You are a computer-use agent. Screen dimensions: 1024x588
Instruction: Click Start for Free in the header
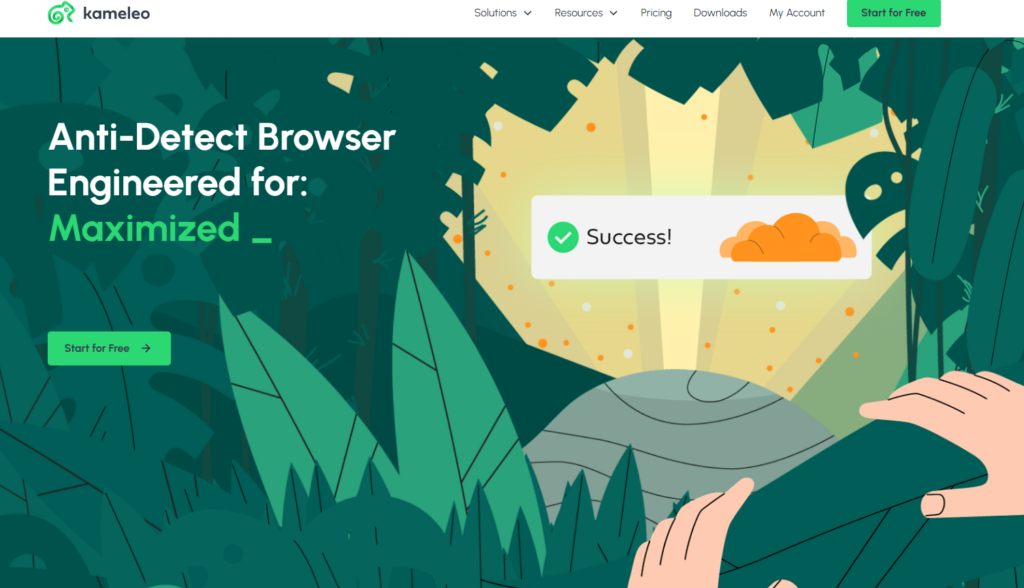[893, 13]
